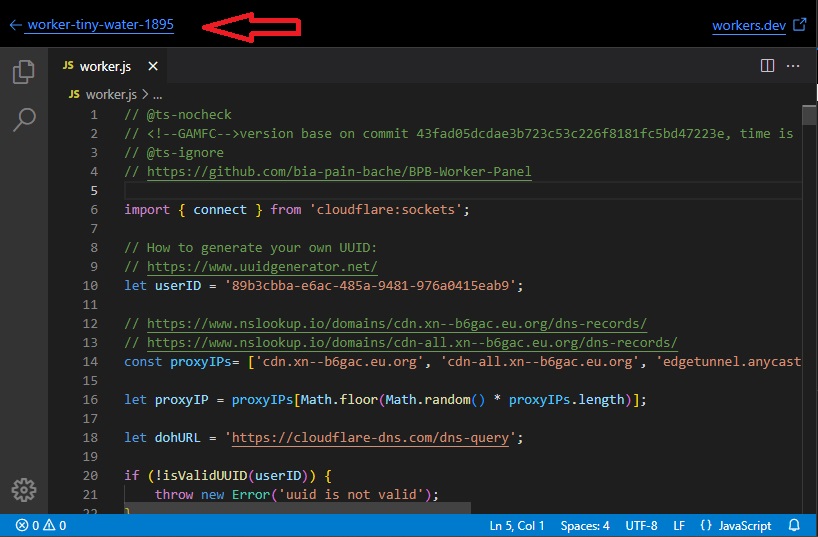
Task: Click Spaces: 4 indentation setting
Action: pos(585,525)
